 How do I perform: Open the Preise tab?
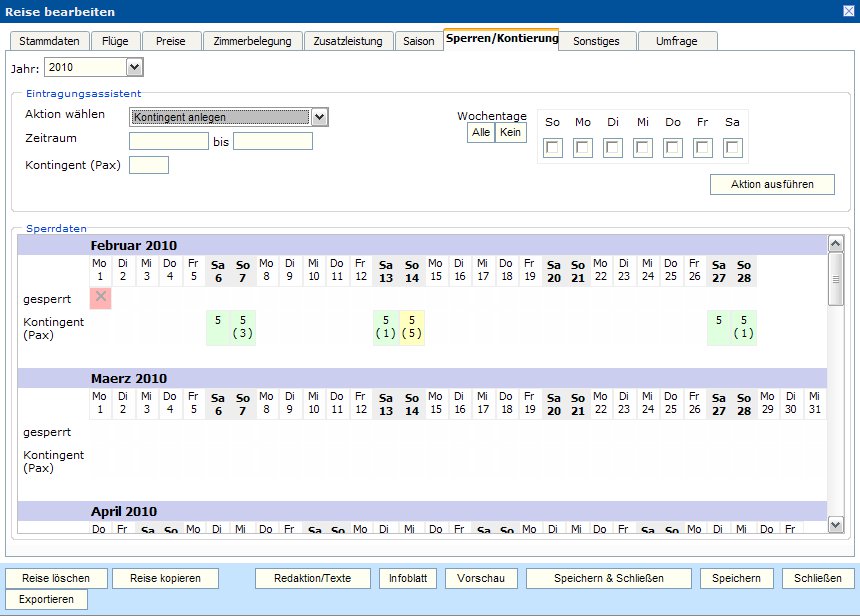click(x=170, y=41)
